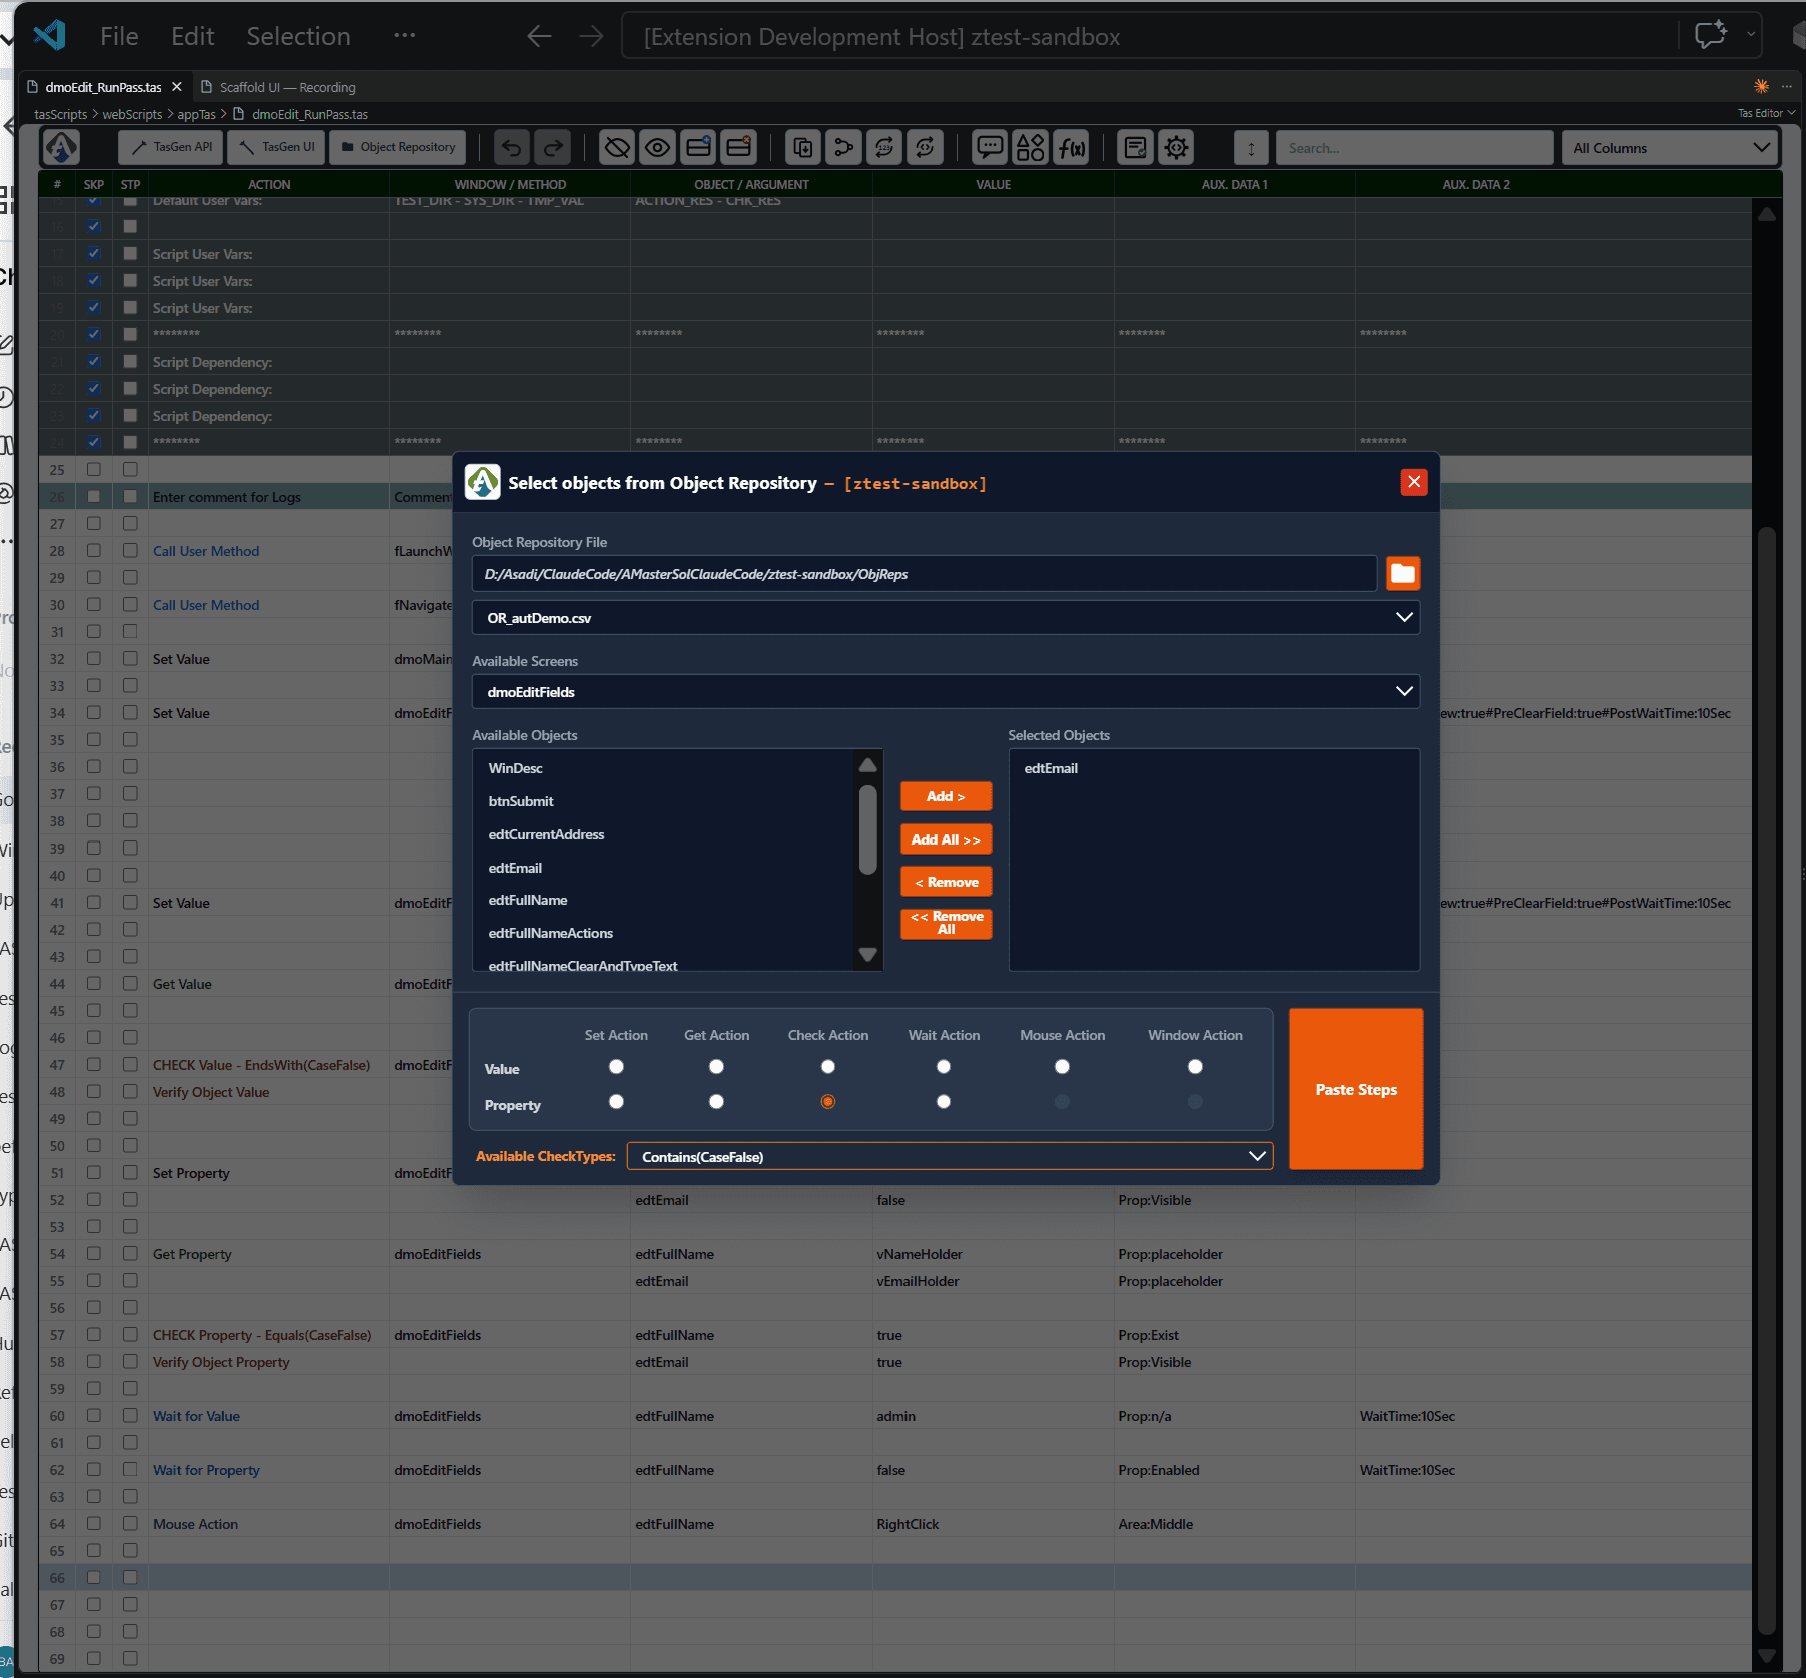Click the orange folder browse icon
This screenshot has height=1678, width=1806.
1403,573
